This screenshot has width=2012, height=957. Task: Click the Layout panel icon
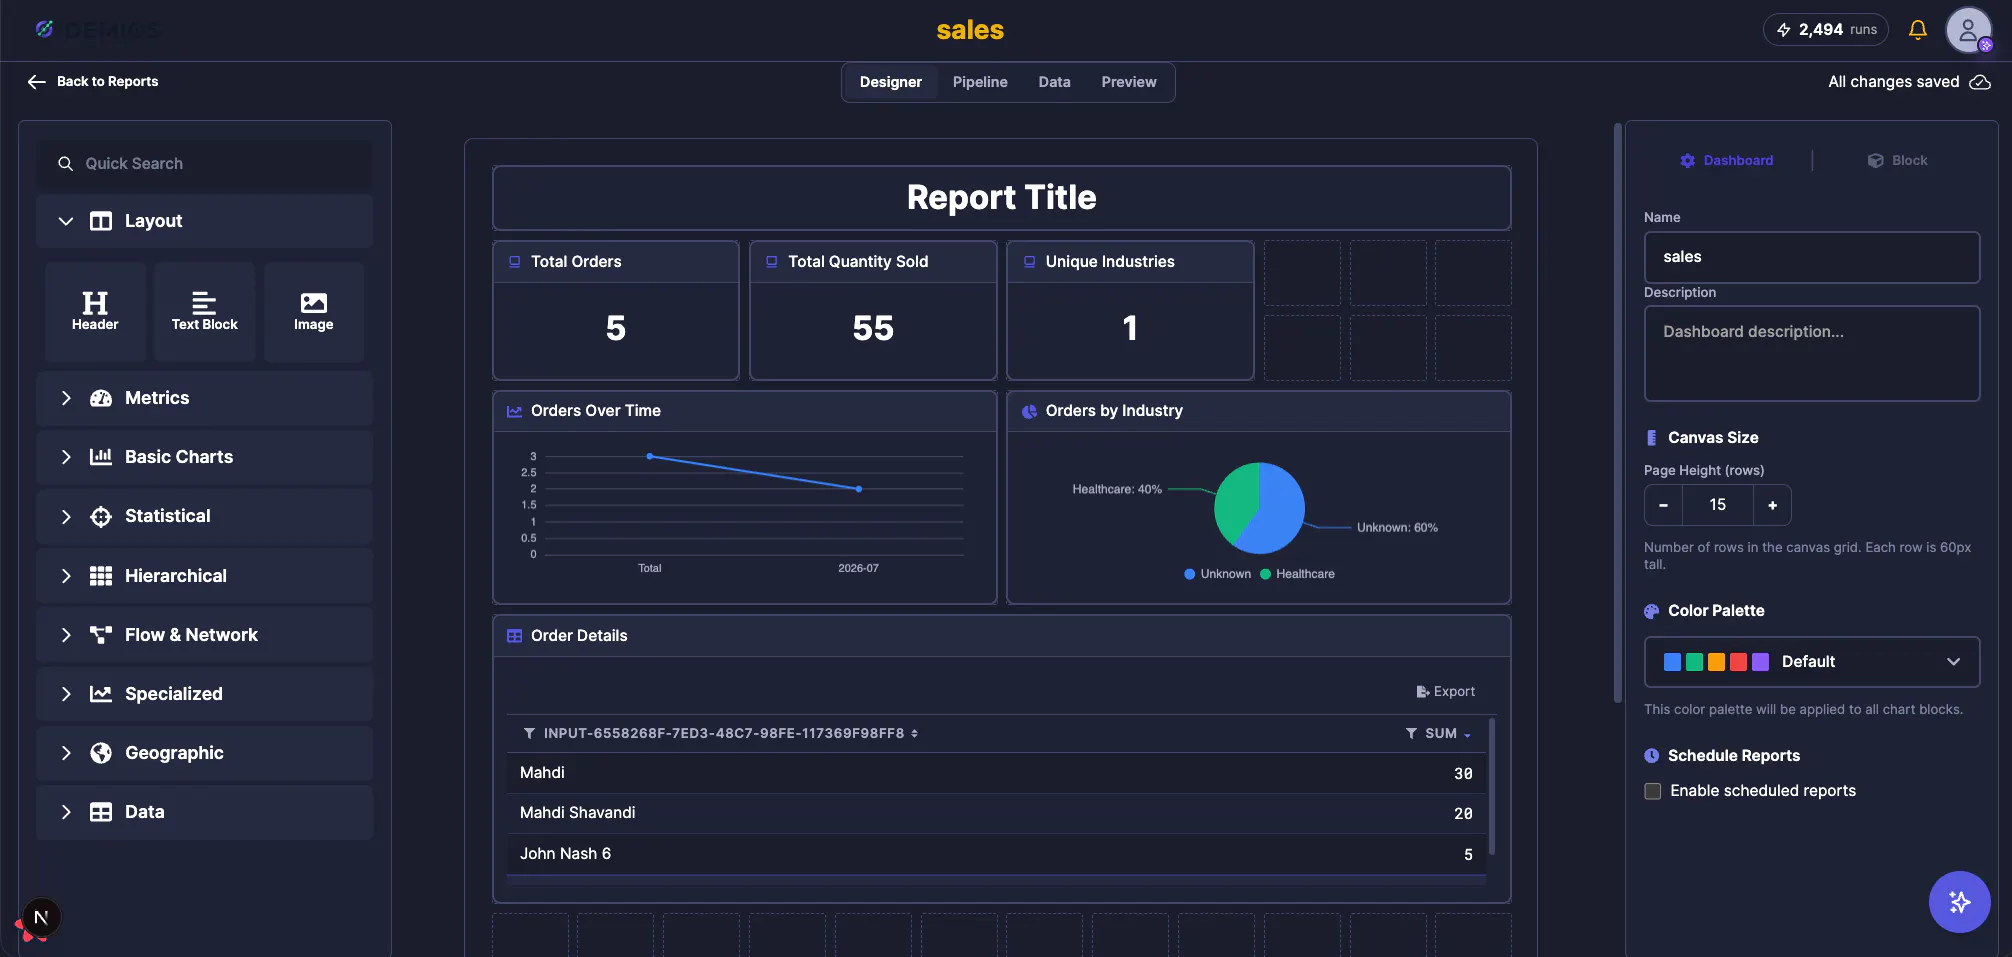pyautogui.click(x=101, y=221)
